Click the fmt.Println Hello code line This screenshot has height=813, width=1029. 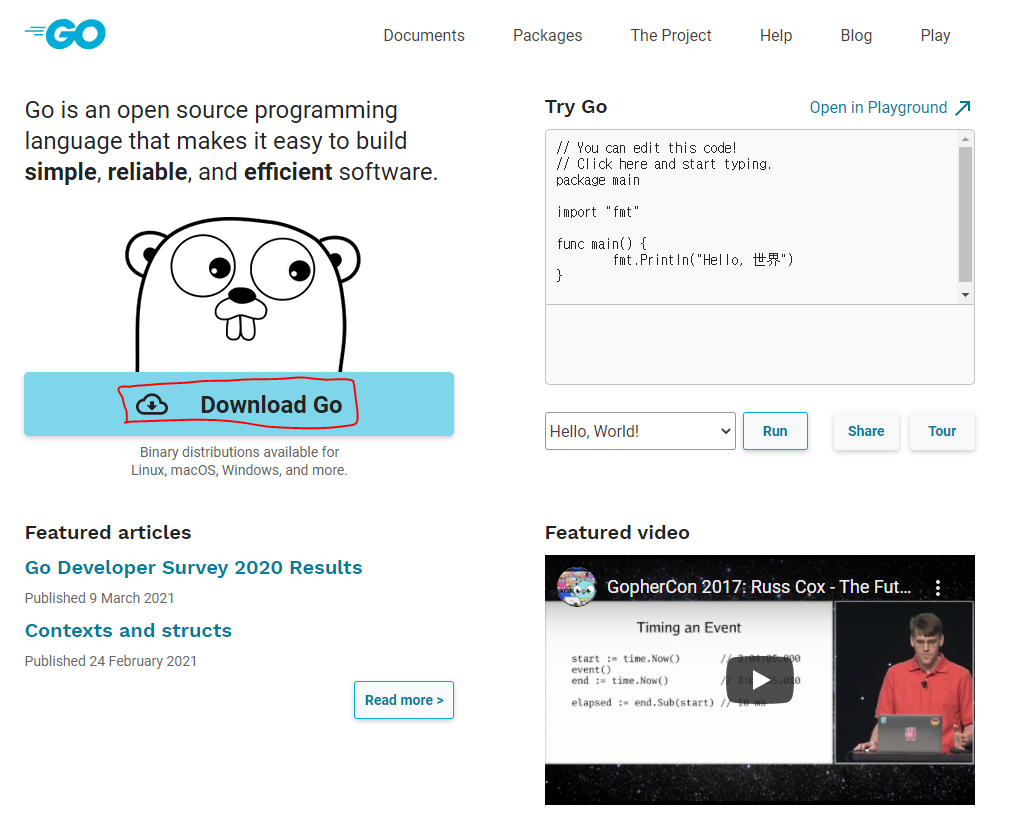pos(703,260)
